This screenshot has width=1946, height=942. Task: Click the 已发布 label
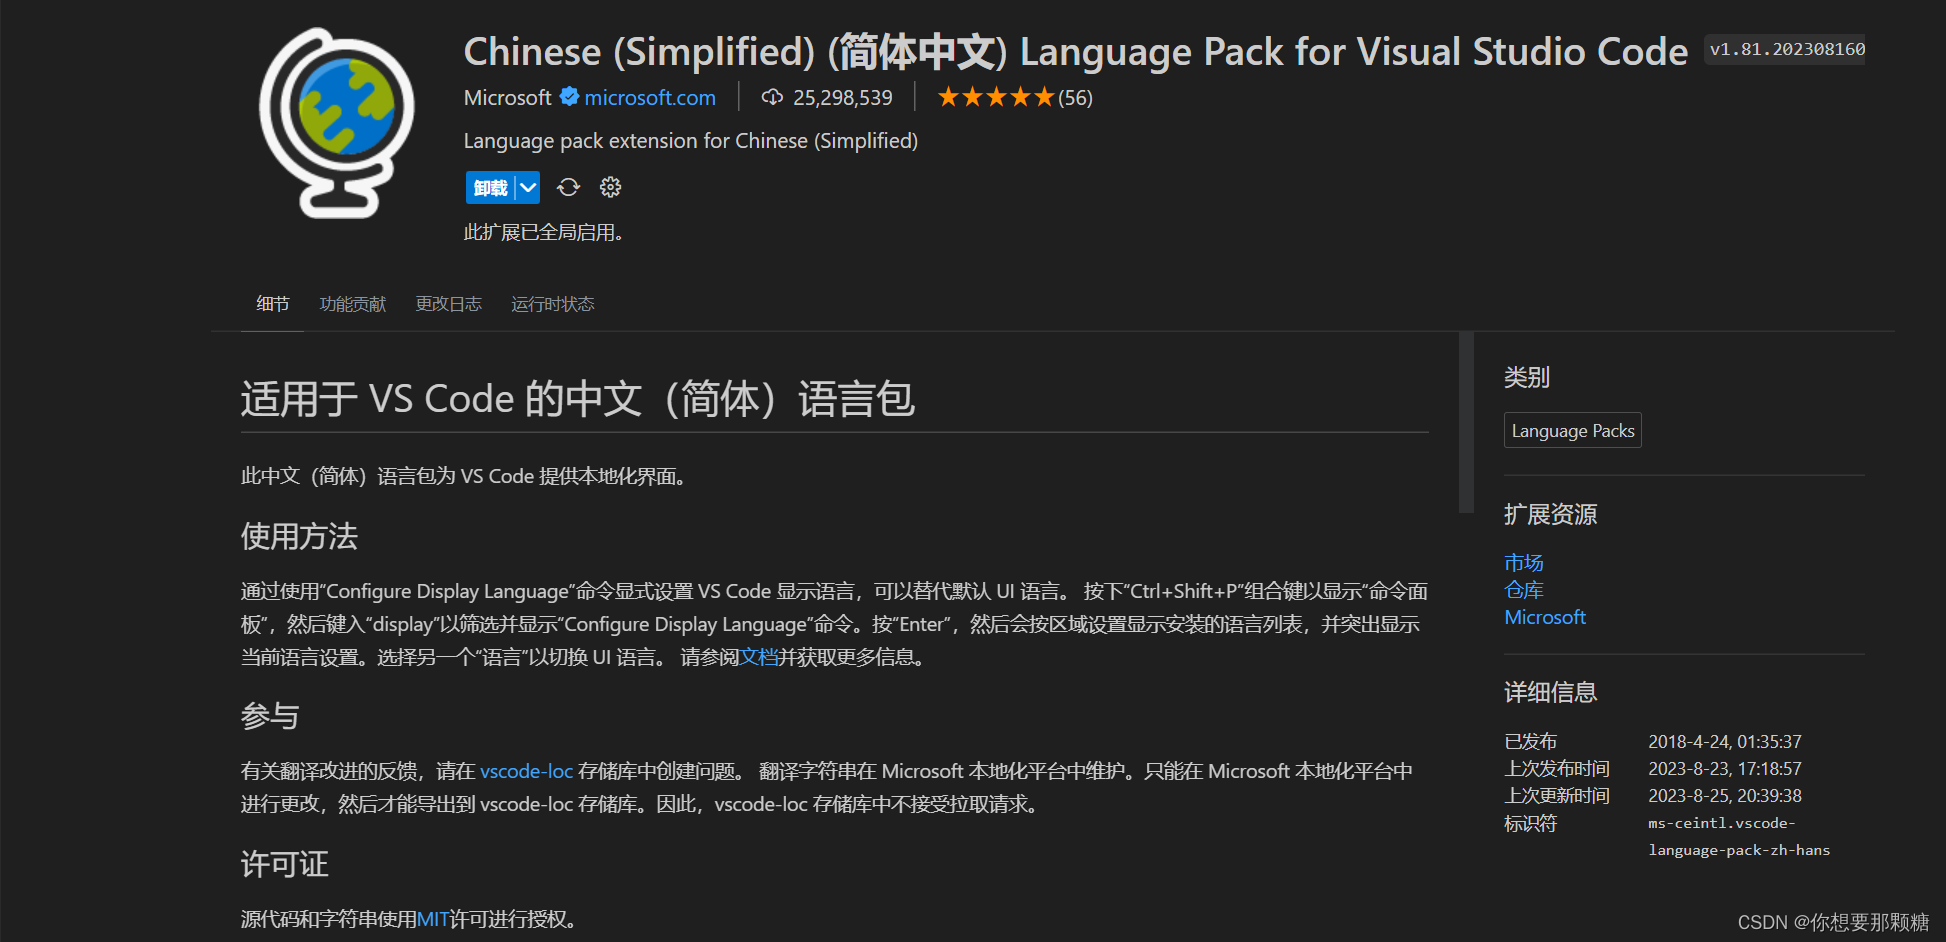click(1531, 742)
